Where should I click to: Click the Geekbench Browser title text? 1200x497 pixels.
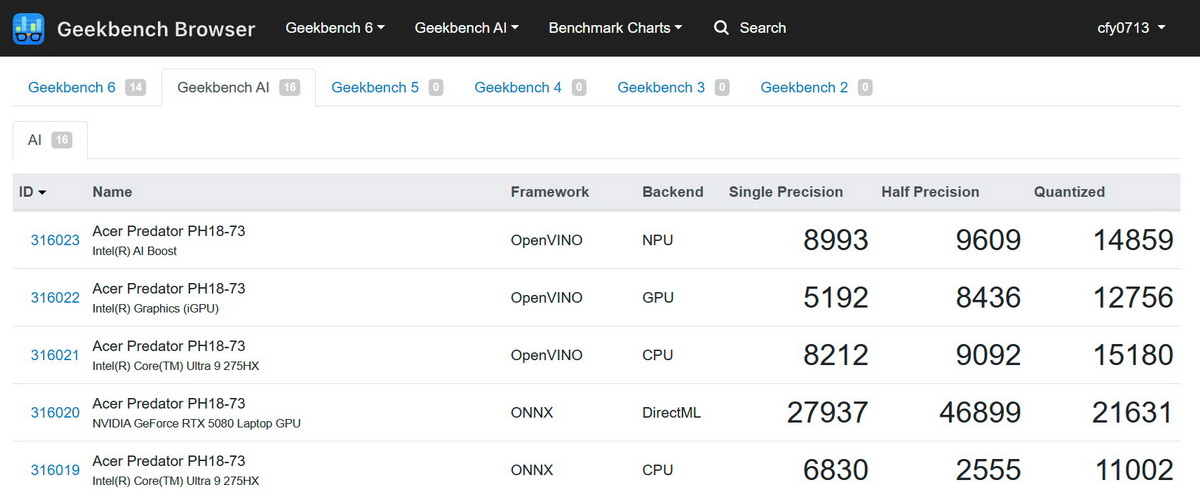click(x=156, y=28)
